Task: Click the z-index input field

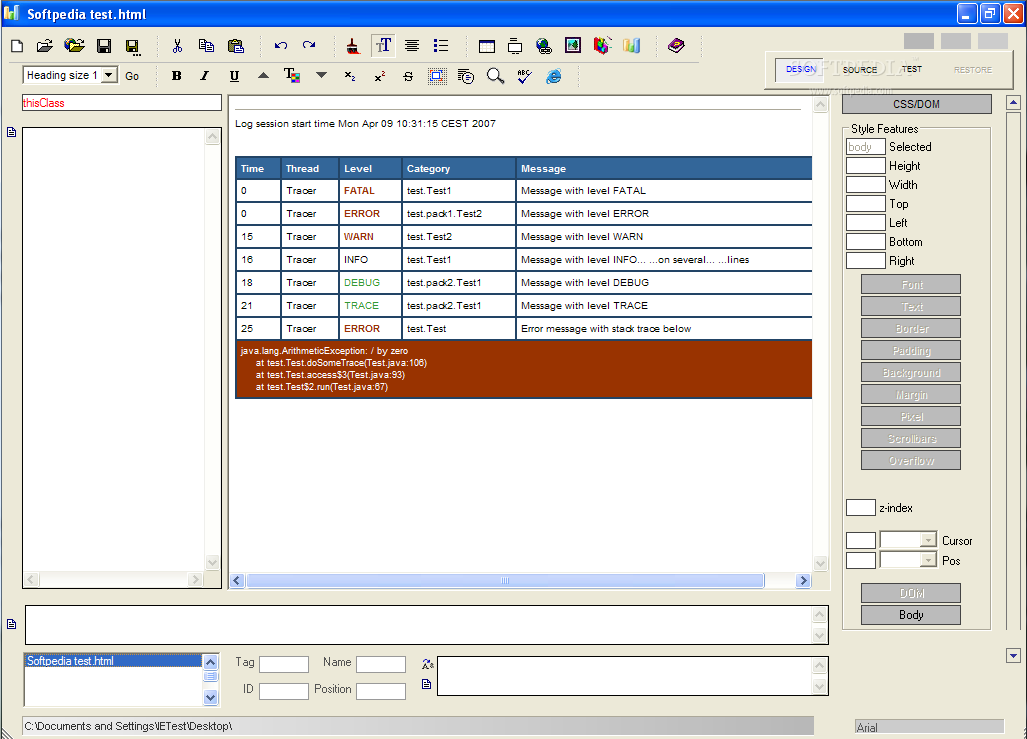Action: [x=860, y=508]
